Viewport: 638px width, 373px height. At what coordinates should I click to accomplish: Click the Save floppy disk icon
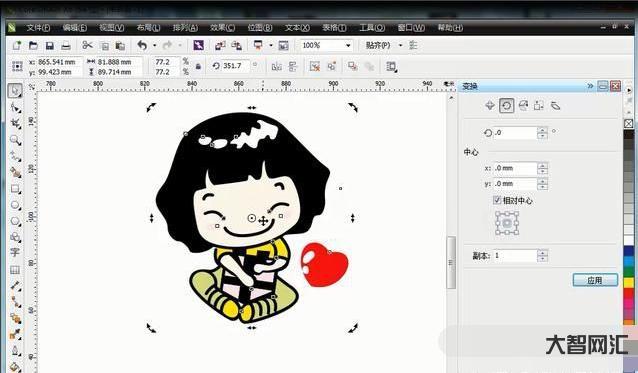point(50,46)
